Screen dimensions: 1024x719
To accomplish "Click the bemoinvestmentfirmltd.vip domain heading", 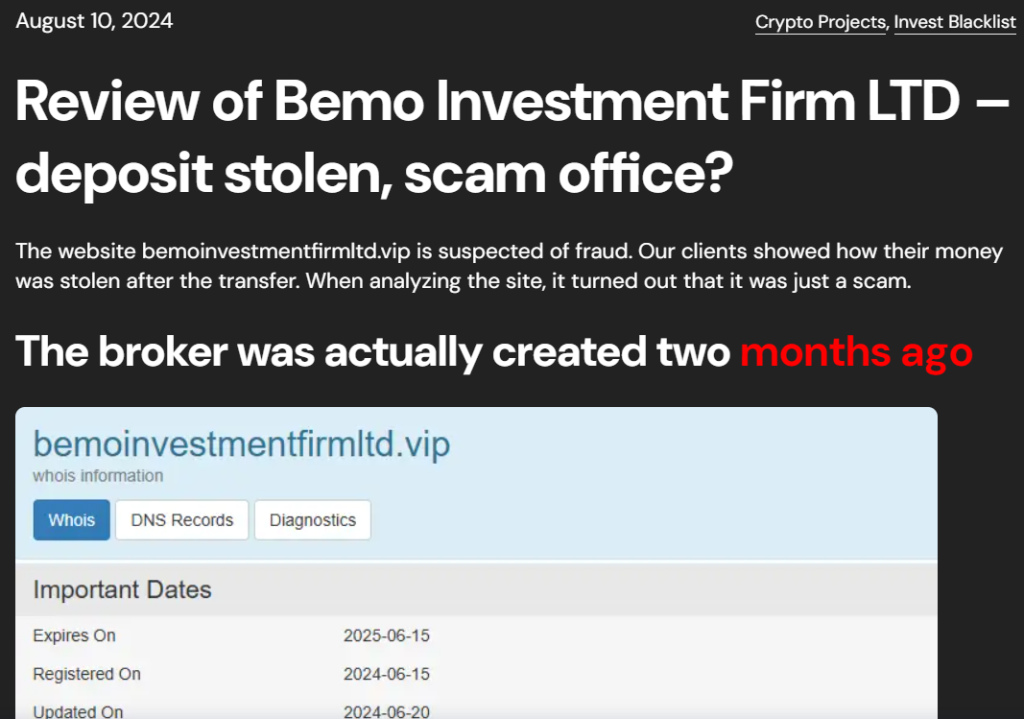I will tap(241, 444).
